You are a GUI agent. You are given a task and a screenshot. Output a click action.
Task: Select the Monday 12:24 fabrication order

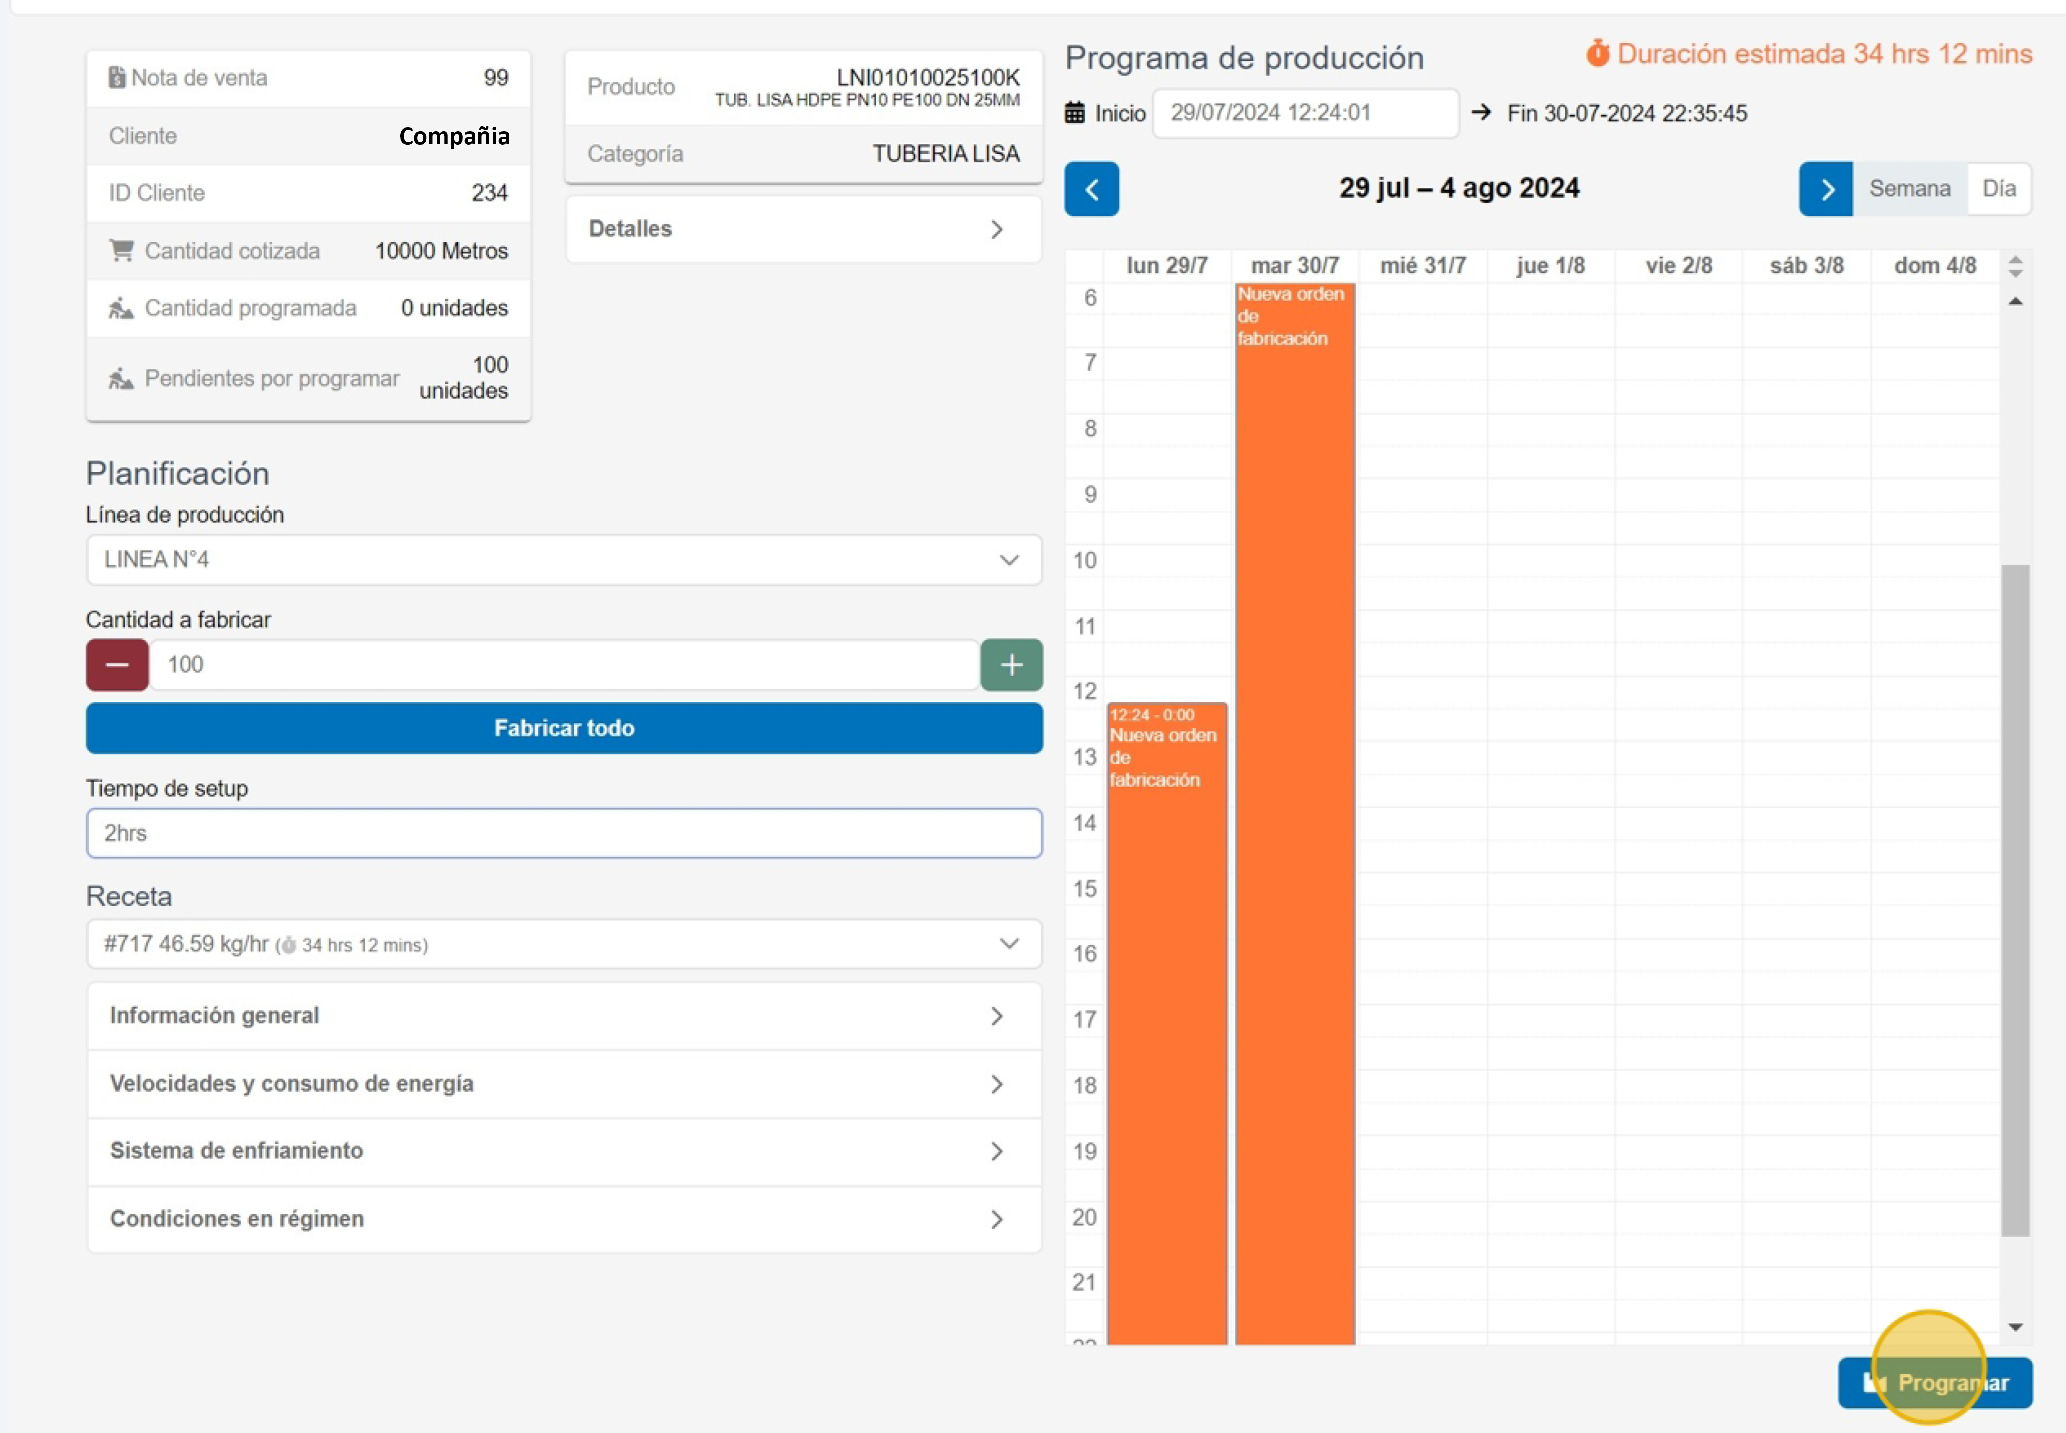click(x=1167, y=1023)
